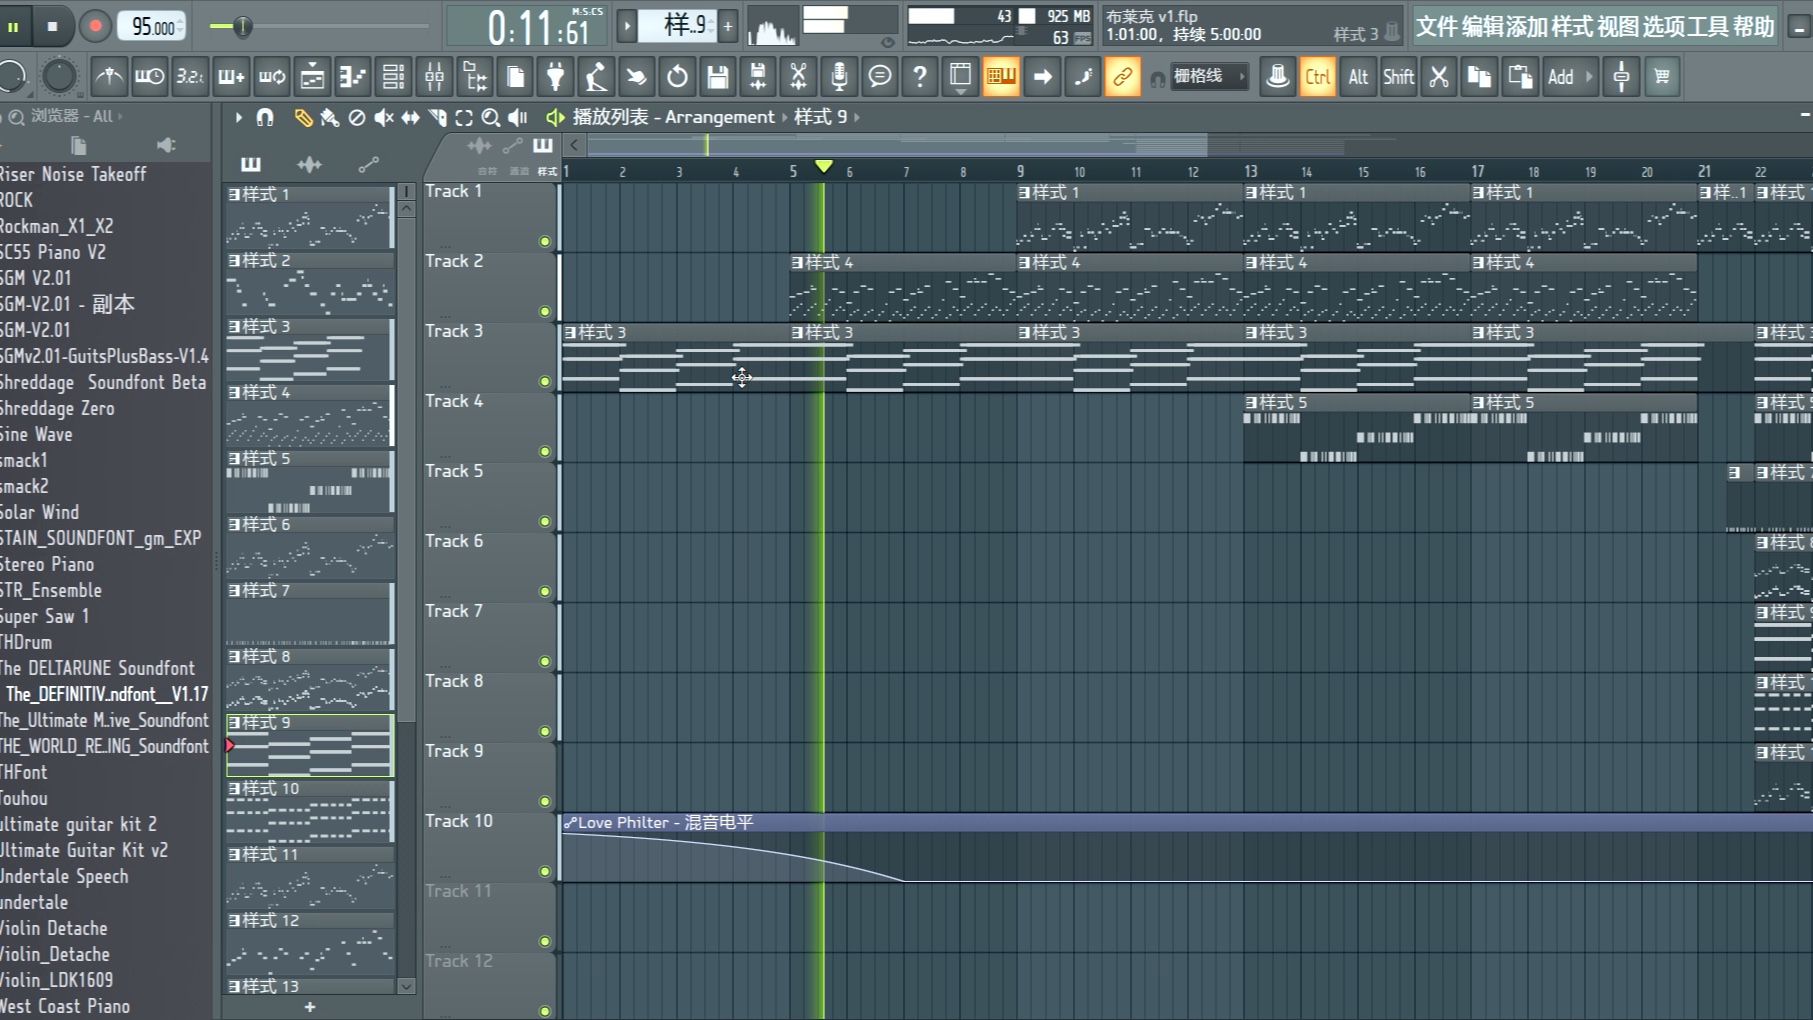Screen dimensions: 1813x1020
Task: Toggle the playlist snap magnet icon
Action: click(x=265, y=118)
